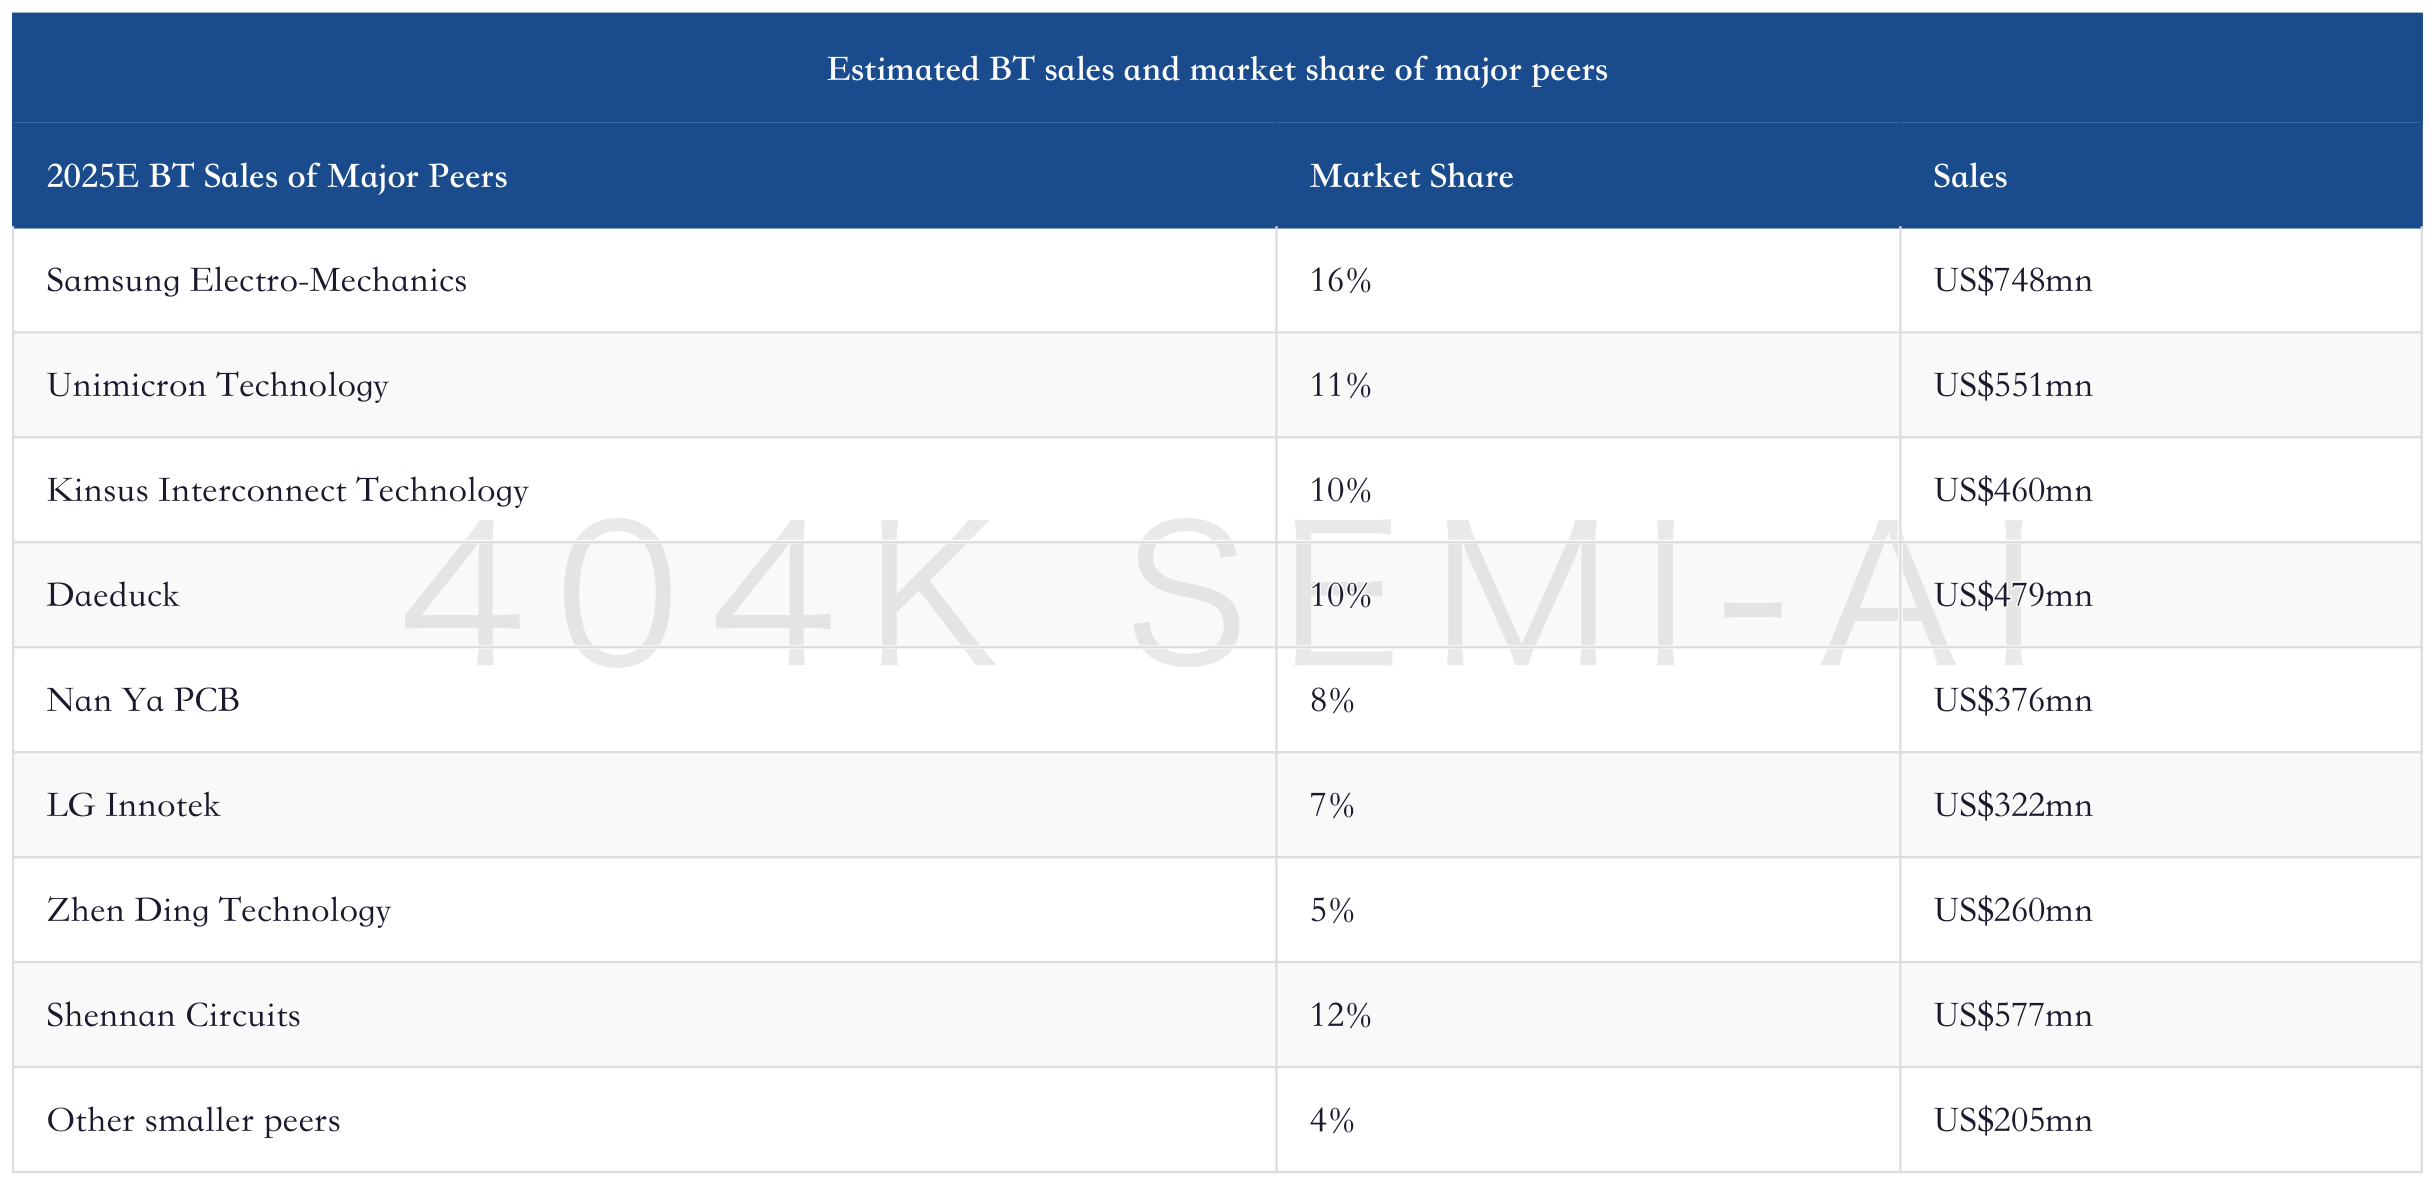Click the LG Innotek row name

click(x=133, y=805)
